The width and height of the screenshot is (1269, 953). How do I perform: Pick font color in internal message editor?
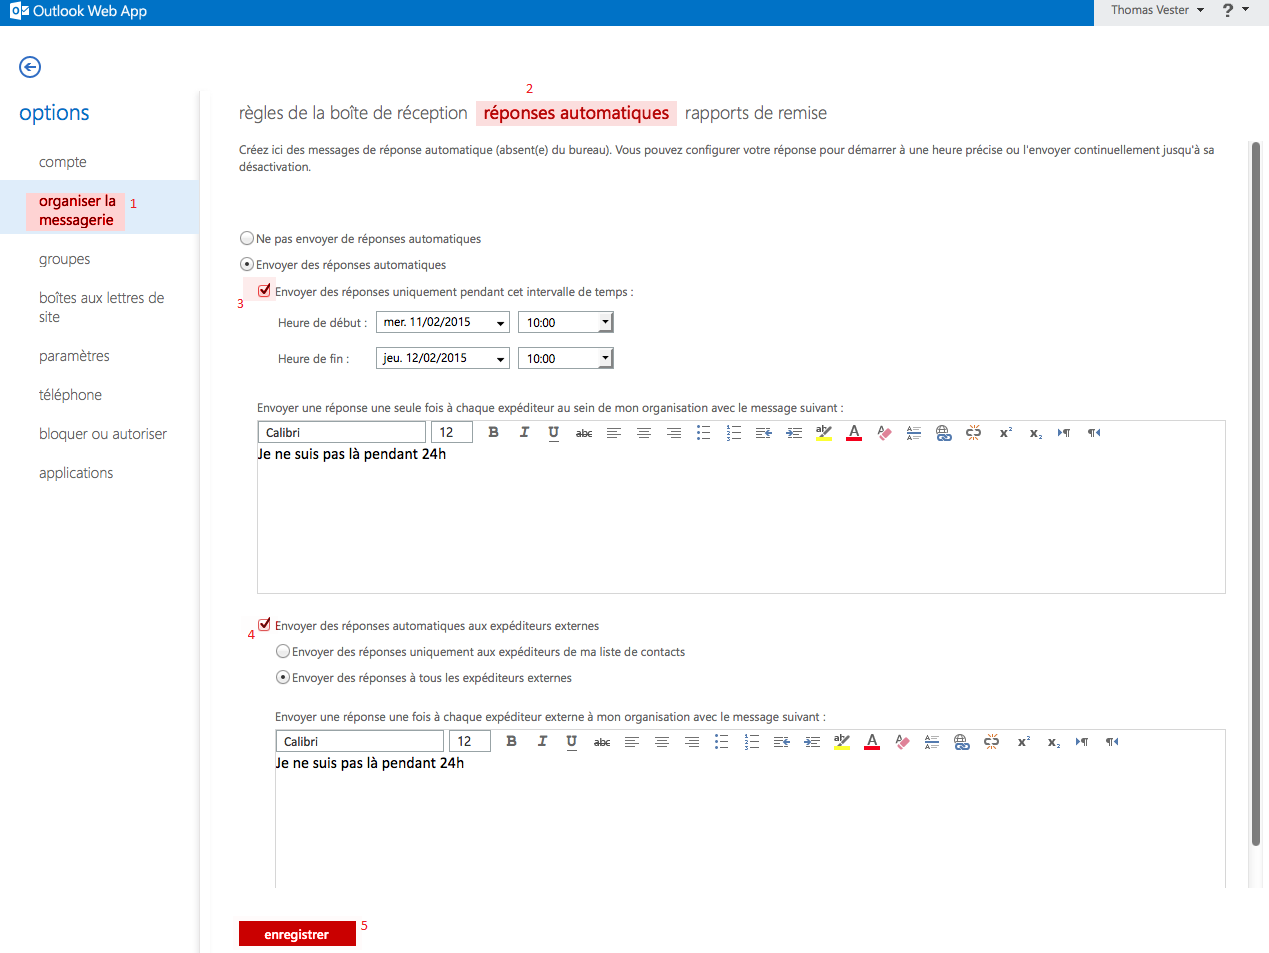point(854,433)
